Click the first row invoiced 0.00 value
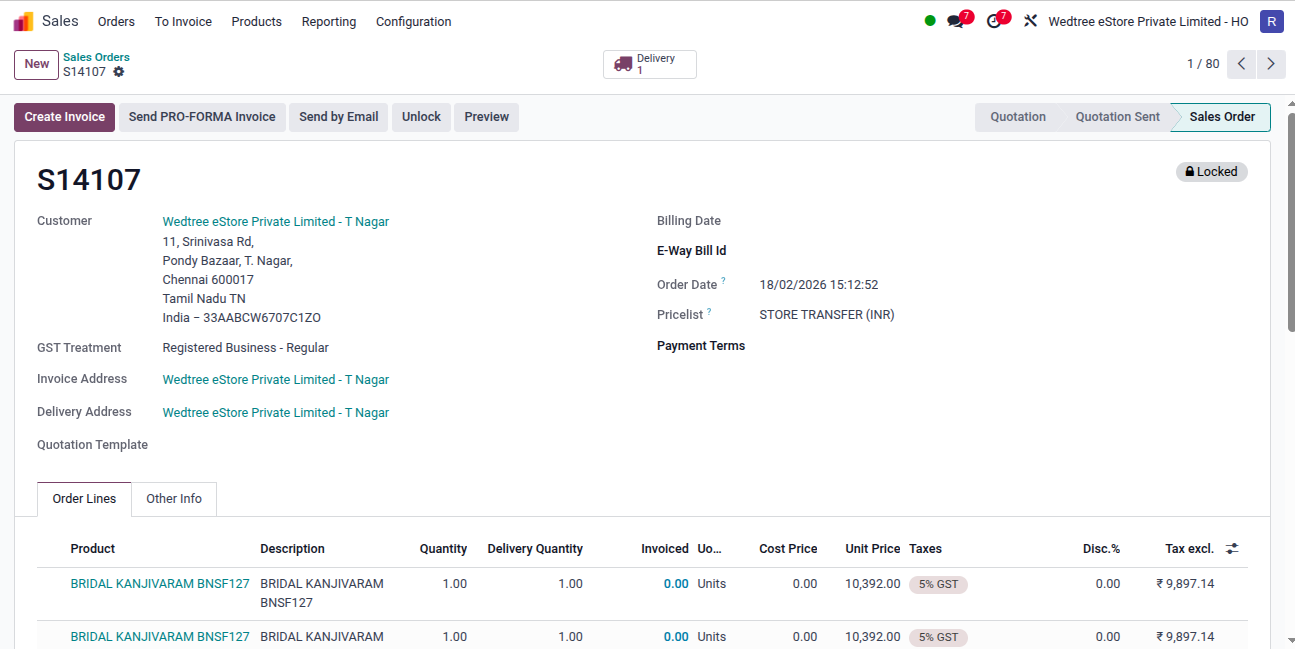The height and width of the screenshot is (649, 1295). click(676, 584)
